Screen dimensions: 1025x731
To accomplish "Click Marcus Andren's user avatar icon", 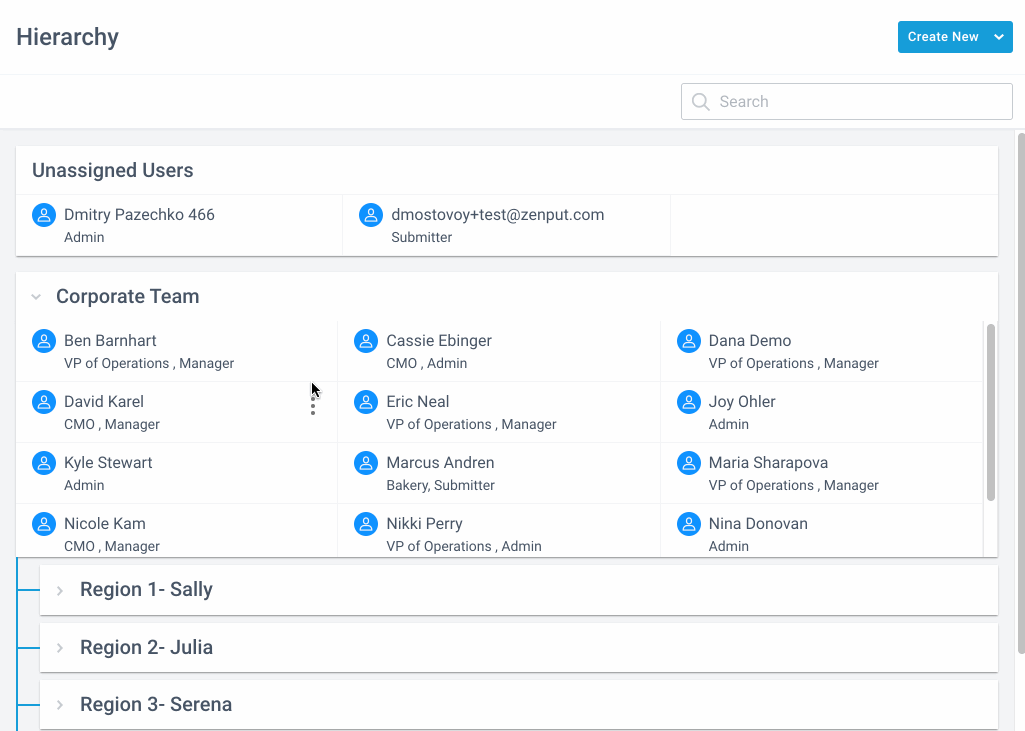I will click(x=365, y=462).
